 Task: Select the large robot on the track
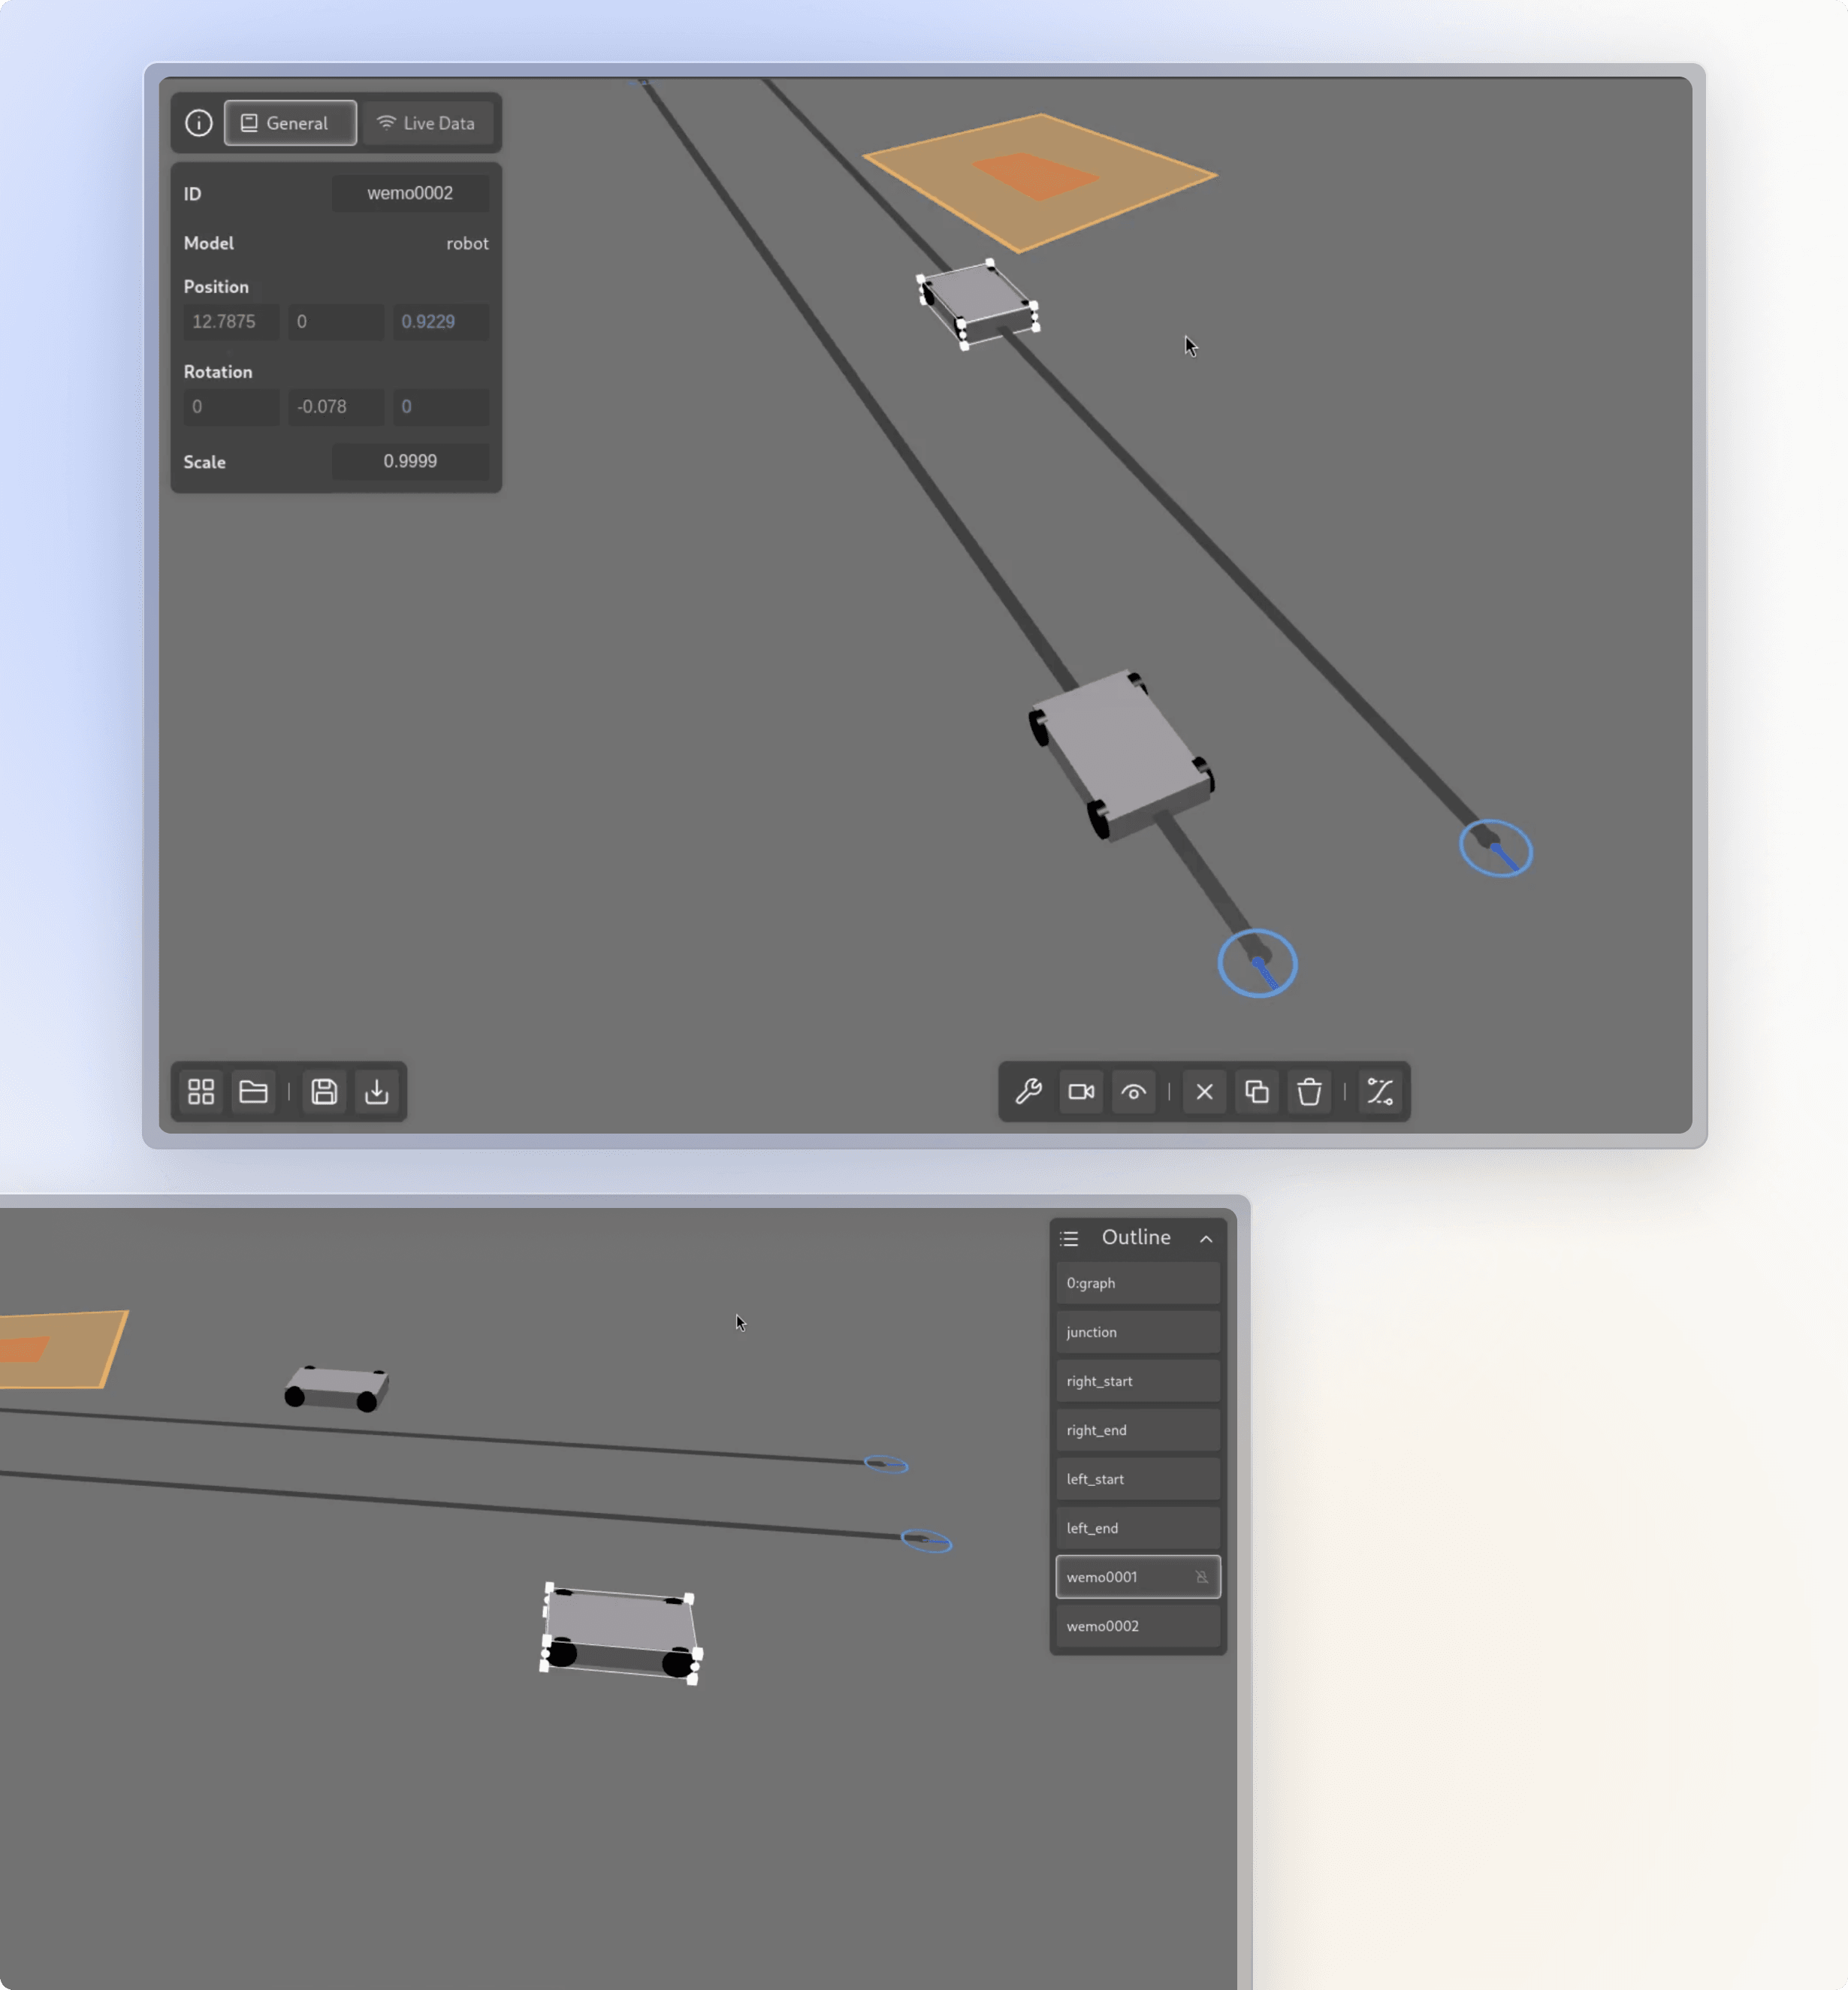click(1121, 755)
